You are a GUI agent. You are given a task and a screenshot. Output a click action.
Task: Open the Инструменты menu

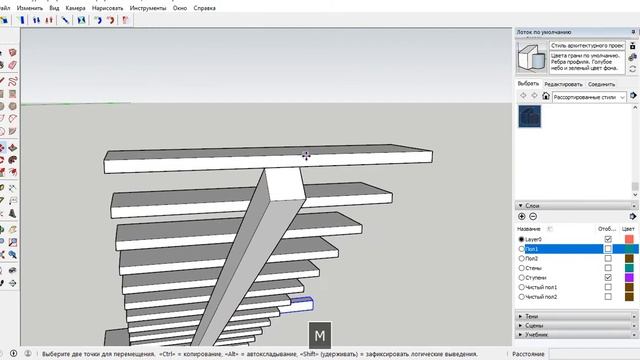click(148, 8)
